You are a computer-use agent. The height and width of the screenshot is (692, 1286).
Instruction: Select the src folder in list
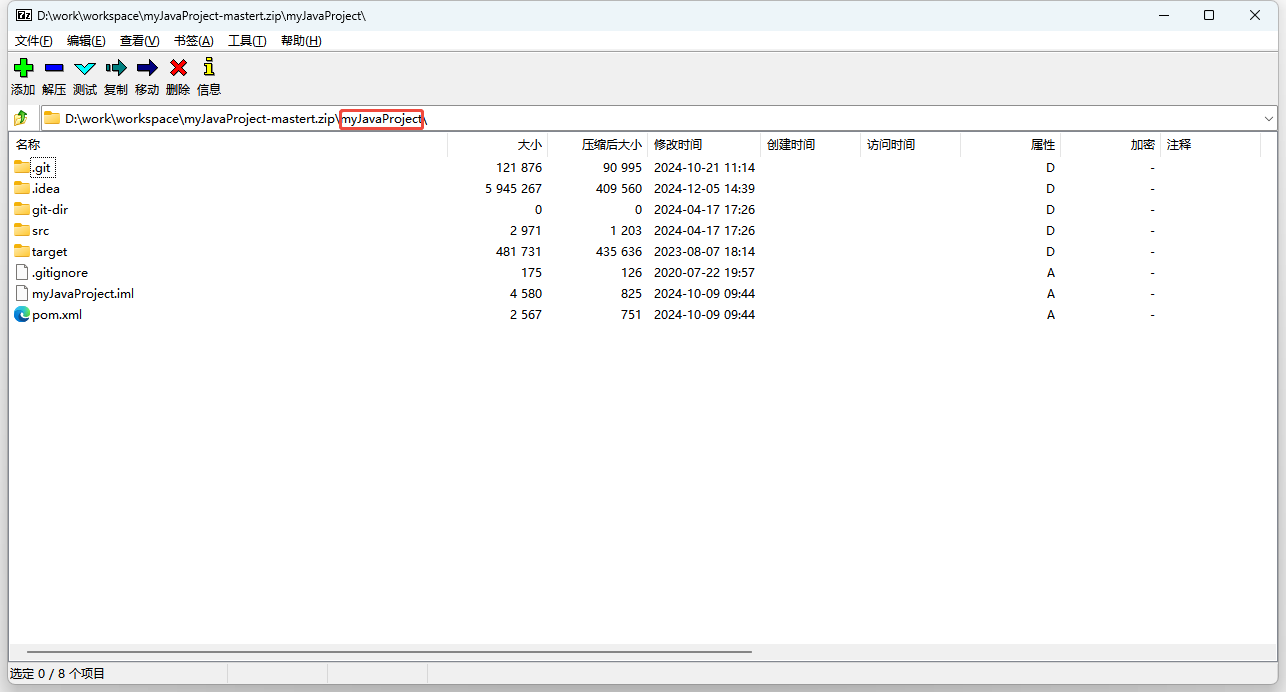click(x=40, y=231)
